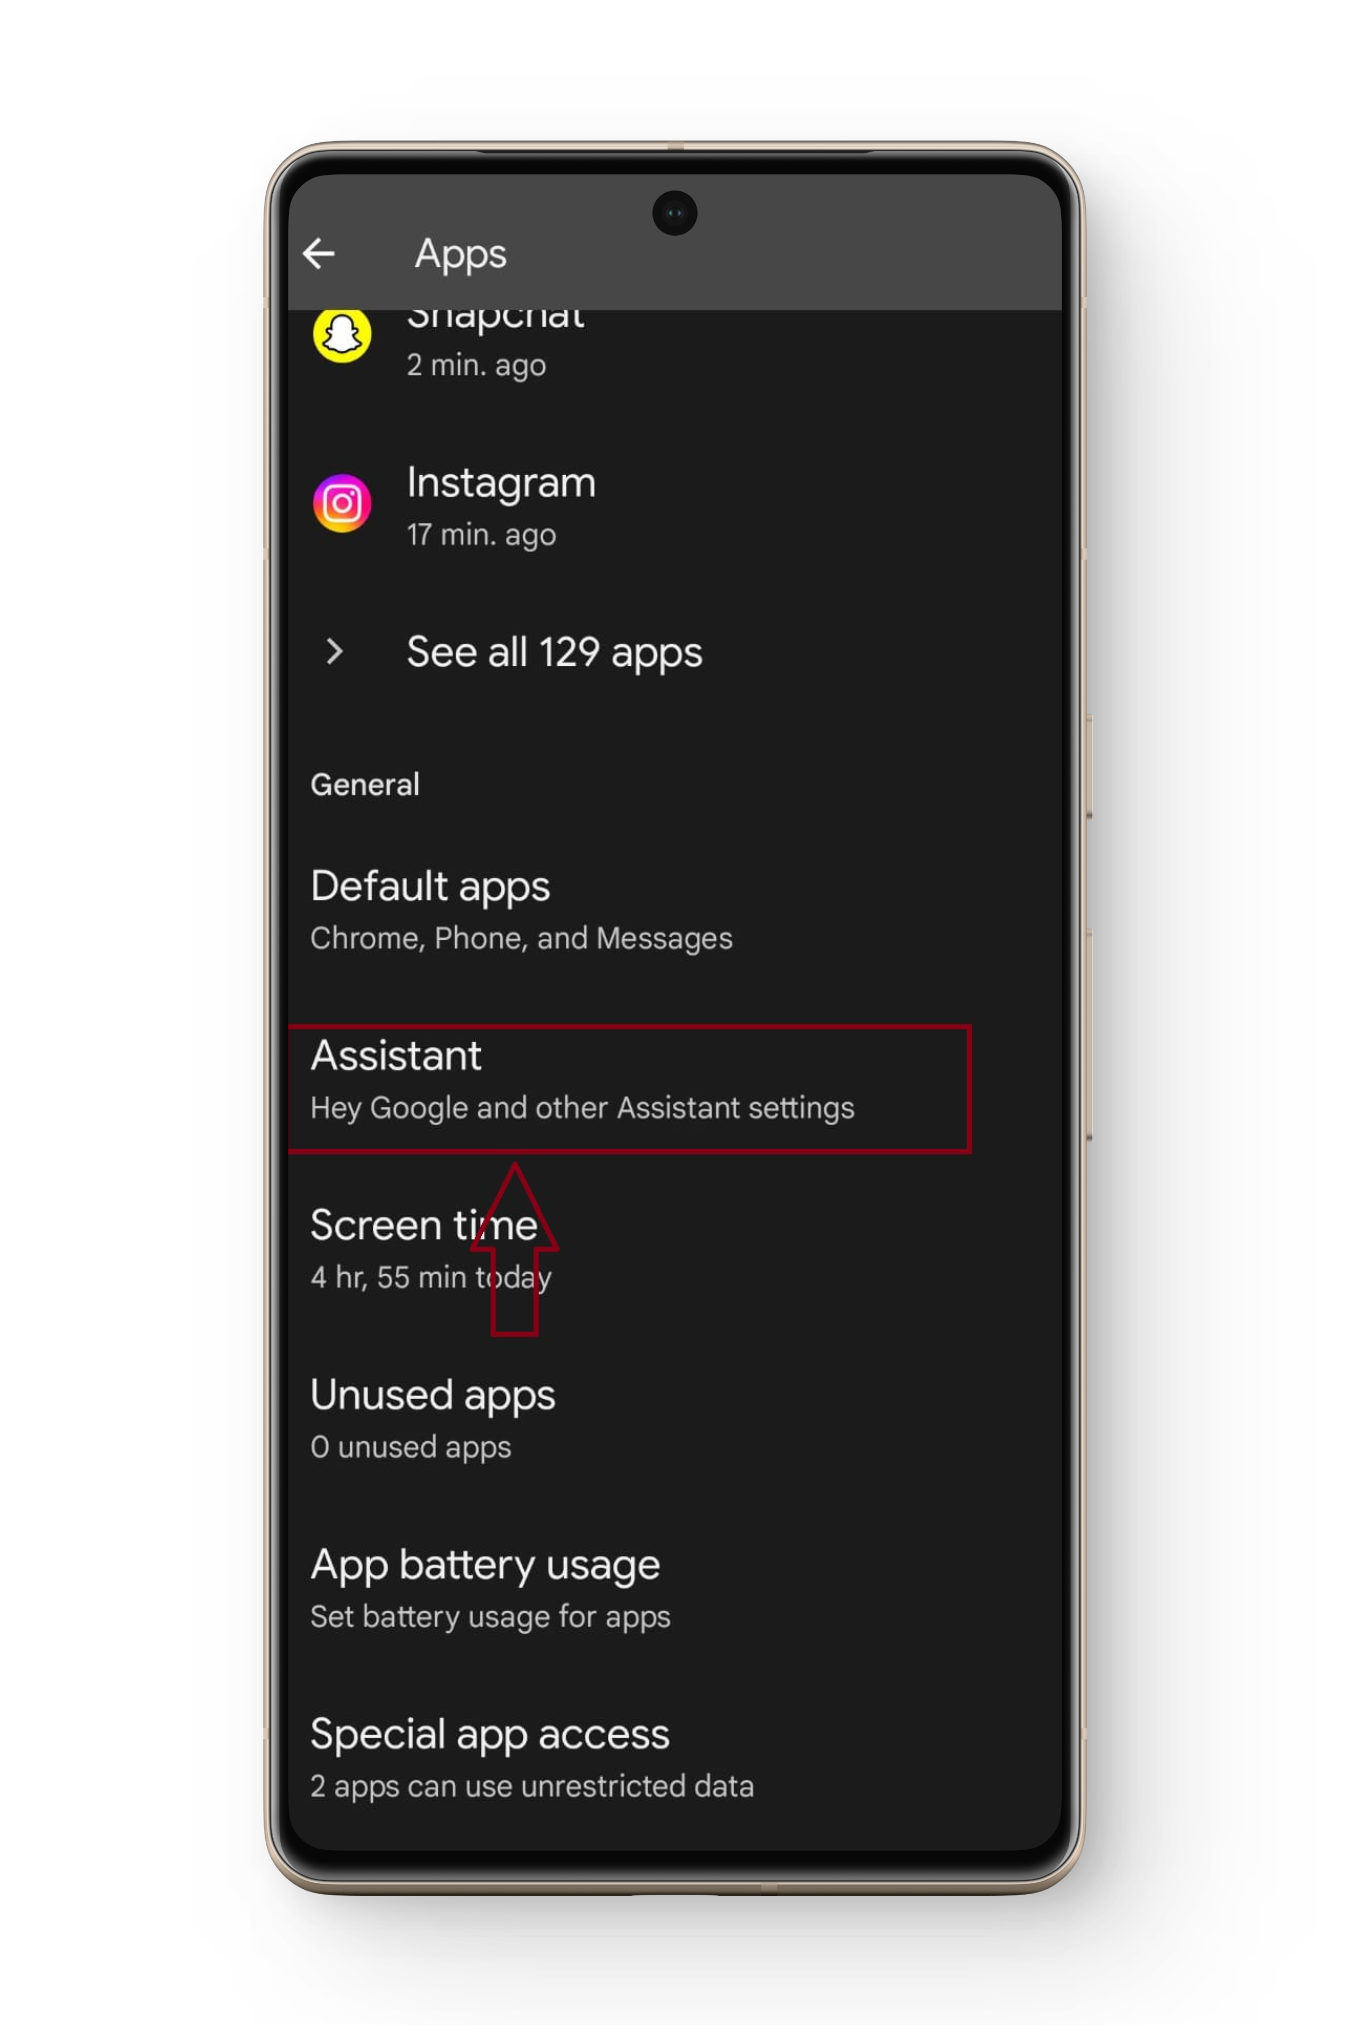Screen dimensions: 1350x2025
Task: Tap Chrome, Phone, and Messages subtitle
Action: pos(521,938)
